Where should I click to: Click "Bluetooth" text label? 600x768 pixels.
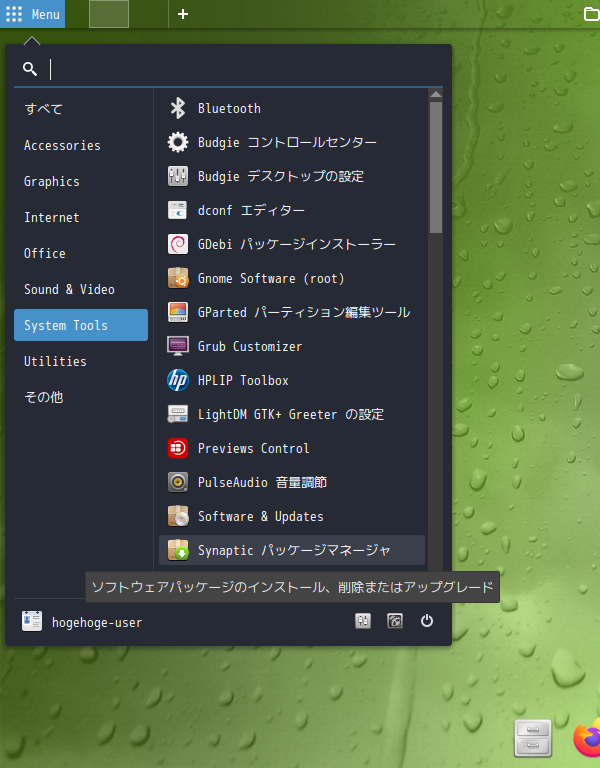(229, 108)
